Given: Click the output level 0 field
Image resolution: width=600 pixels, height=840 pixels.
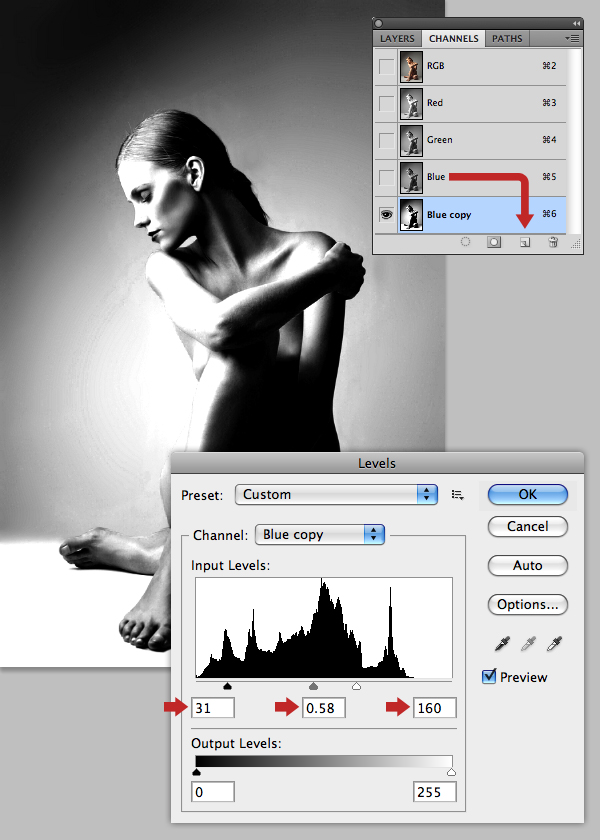Looking at the screenshot, I should (213, 792).
